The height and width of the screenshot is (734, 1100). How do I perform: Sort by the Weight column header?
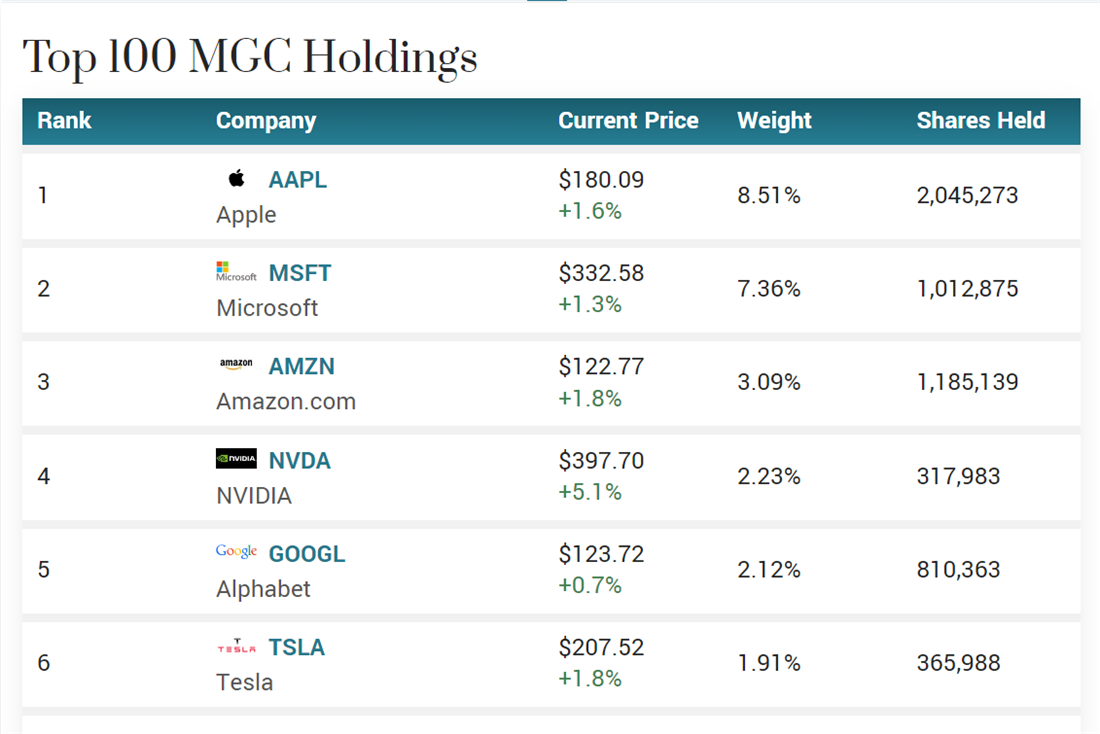[x=774, y=121]
